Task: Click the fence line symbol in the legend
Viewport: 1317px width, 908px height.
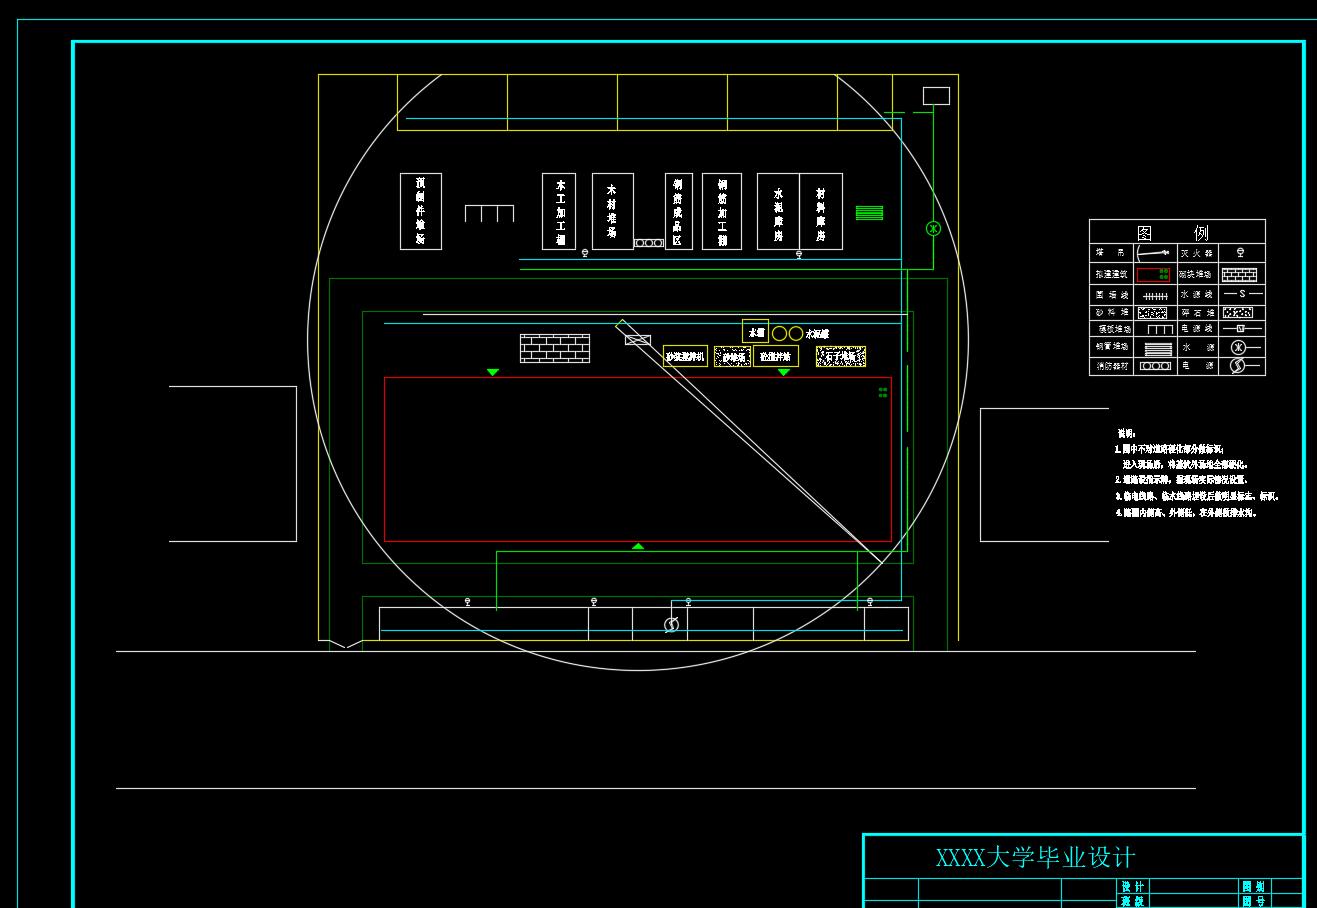Action: (1155, 296)
